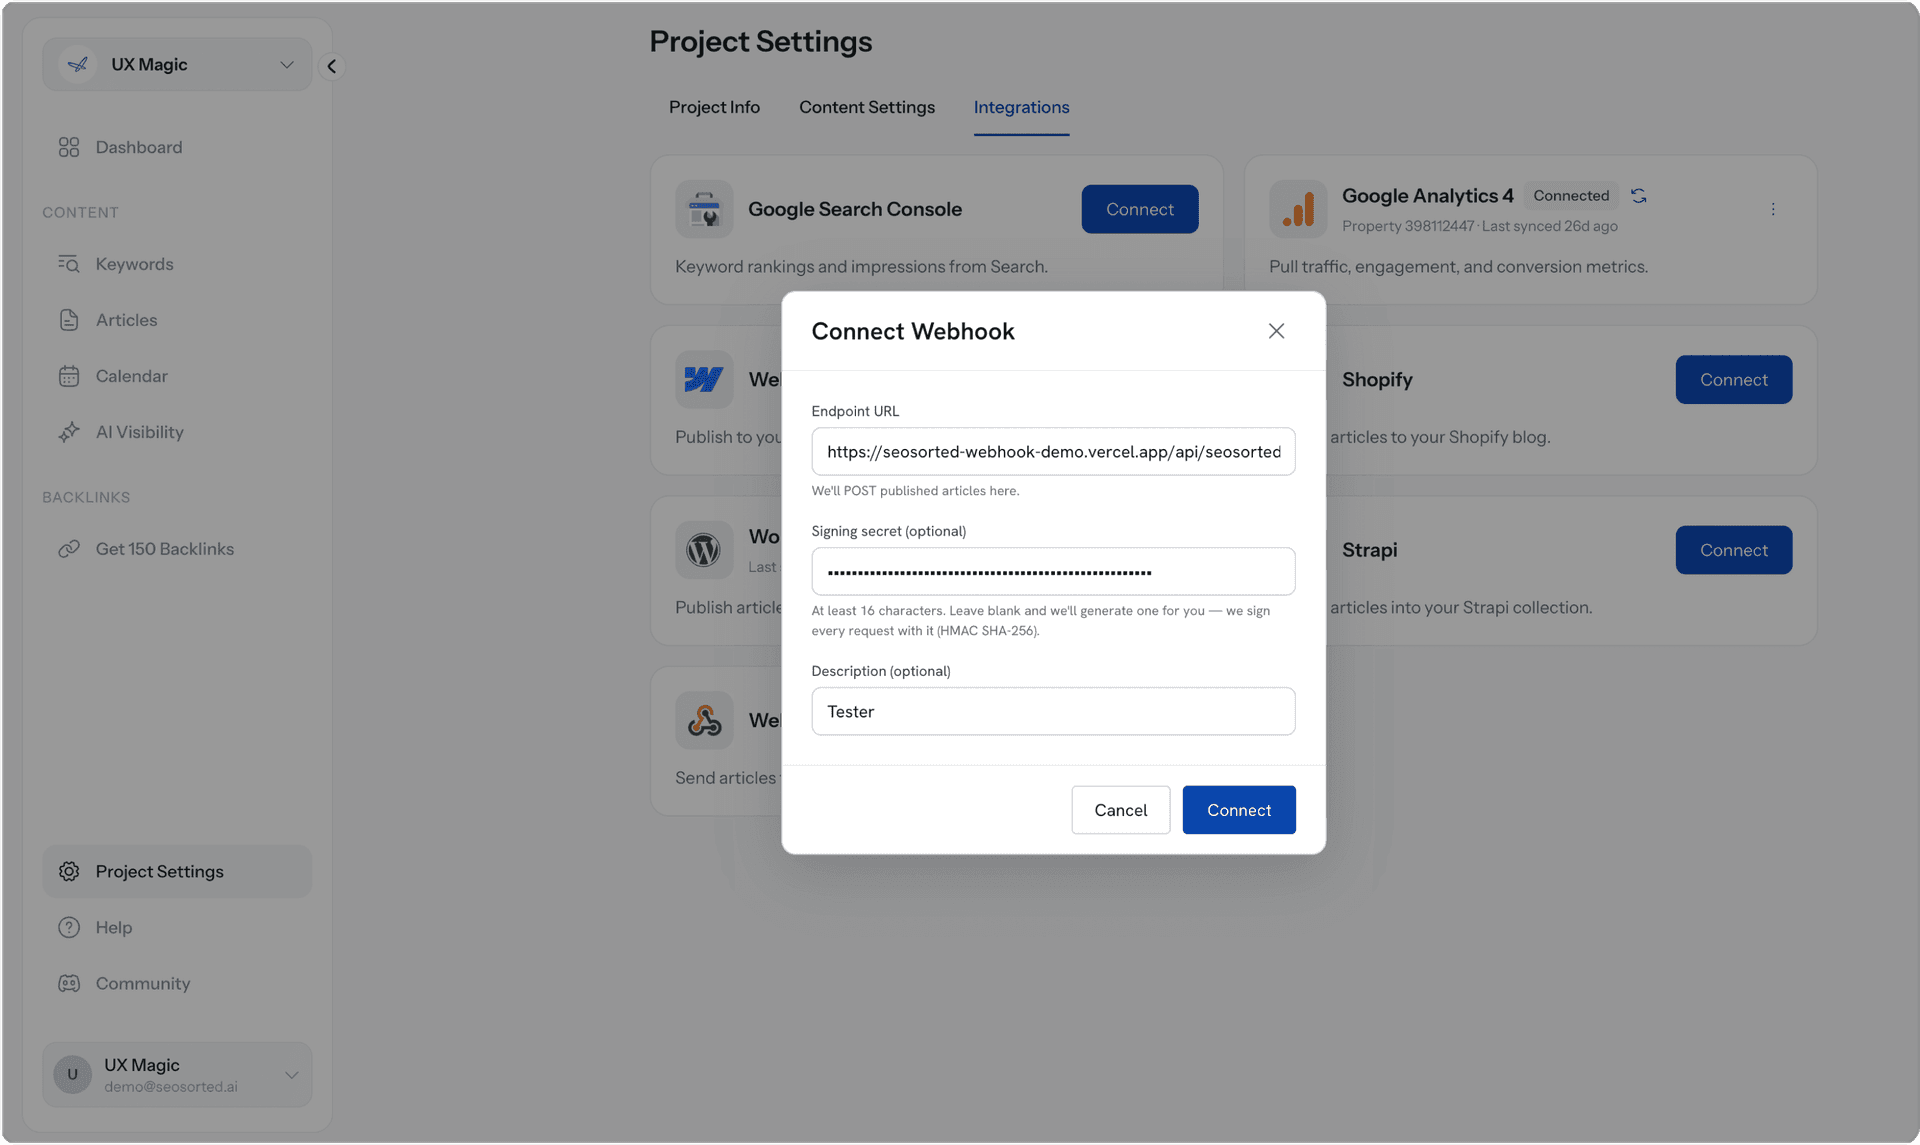Image resolution: width=1920 pixels, height=1145 pixels.
Task: Click the Signing secret input field
Action: pos(1053,571)
